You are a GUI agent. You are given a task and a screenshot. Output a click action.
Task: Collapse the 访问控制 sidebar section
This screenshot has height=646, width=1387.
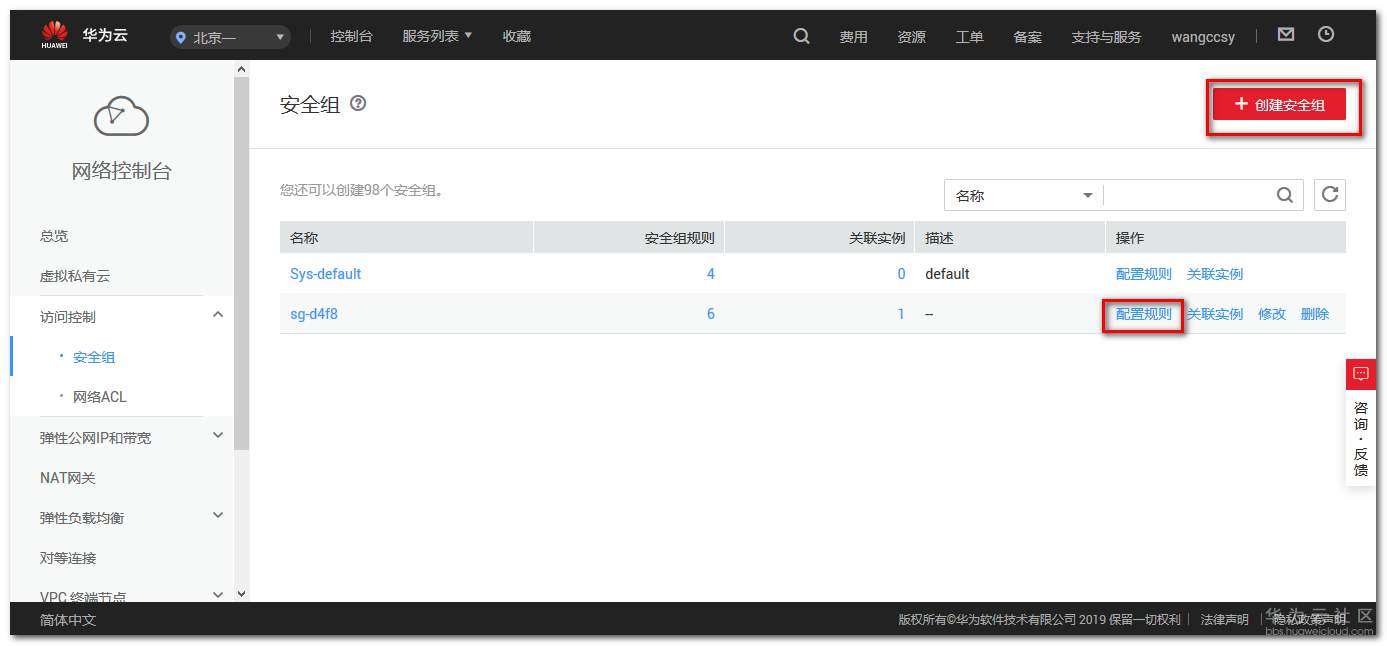tap(218, 316)
